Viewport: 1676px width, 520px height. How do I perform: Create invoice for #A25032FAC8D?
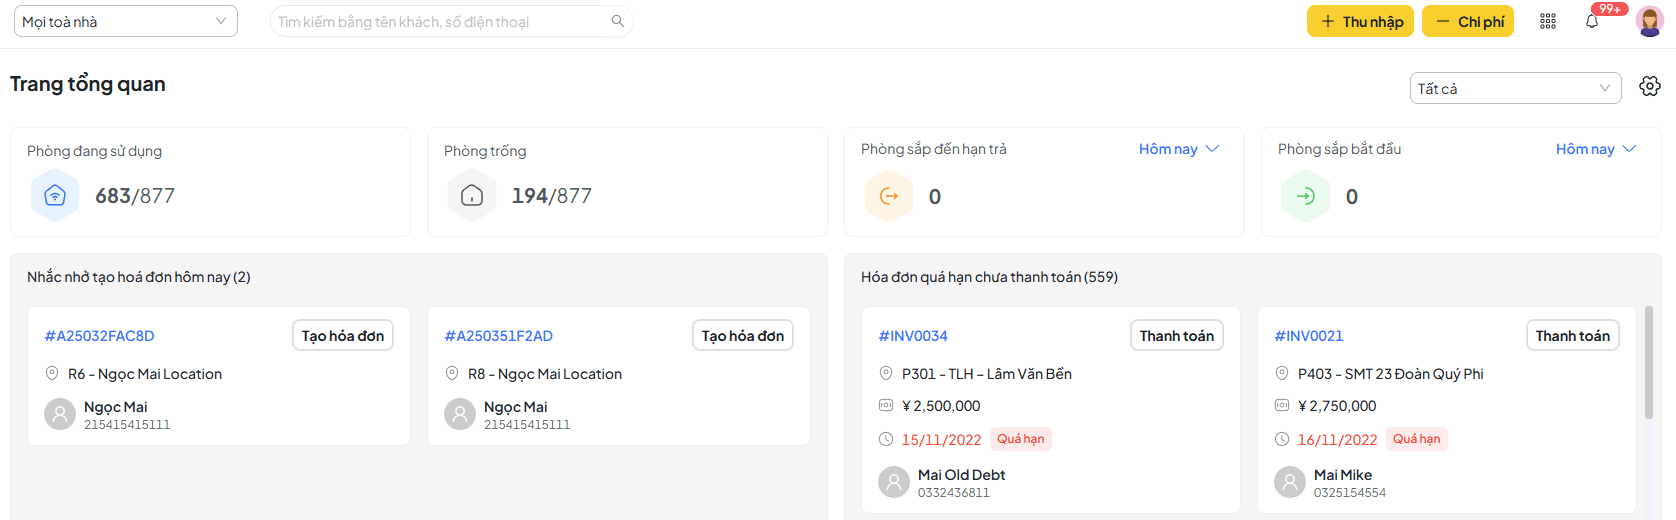[x=342, y=336]
